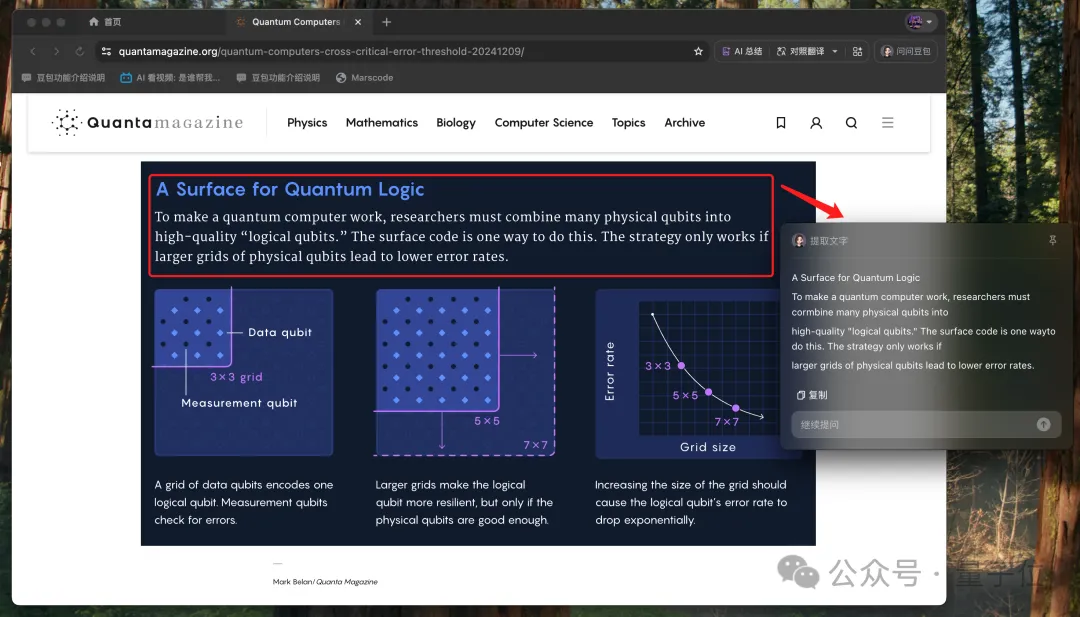This screenshot has width=1080, height=617.
Task: Expand the translate dropdown arrow
Action: coord(835,52)
